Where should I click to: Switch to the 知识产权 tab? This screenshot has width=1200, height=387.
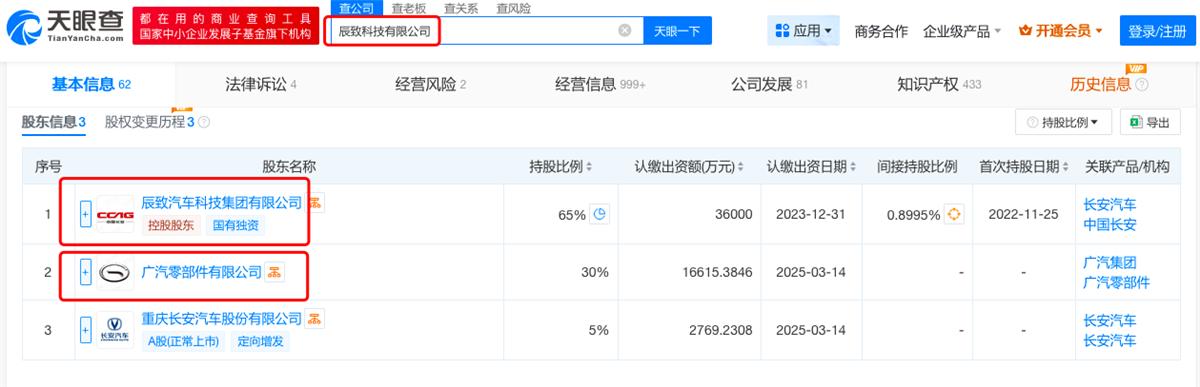pyautogui.click(x=926, y=84)
